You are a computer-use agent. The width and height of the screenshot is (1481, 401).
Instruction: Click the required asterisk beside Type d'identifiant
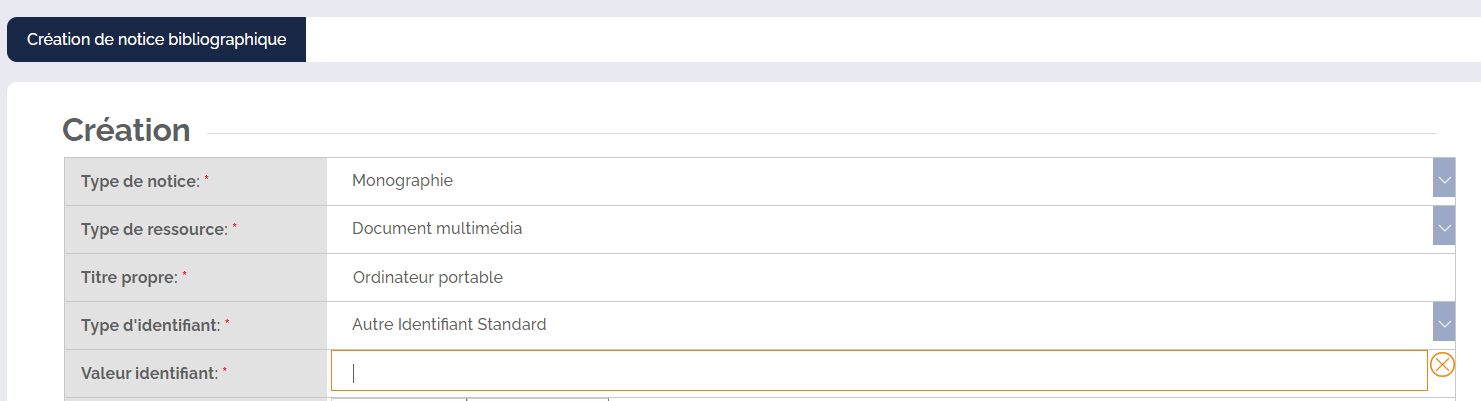(x=227, y=323)
